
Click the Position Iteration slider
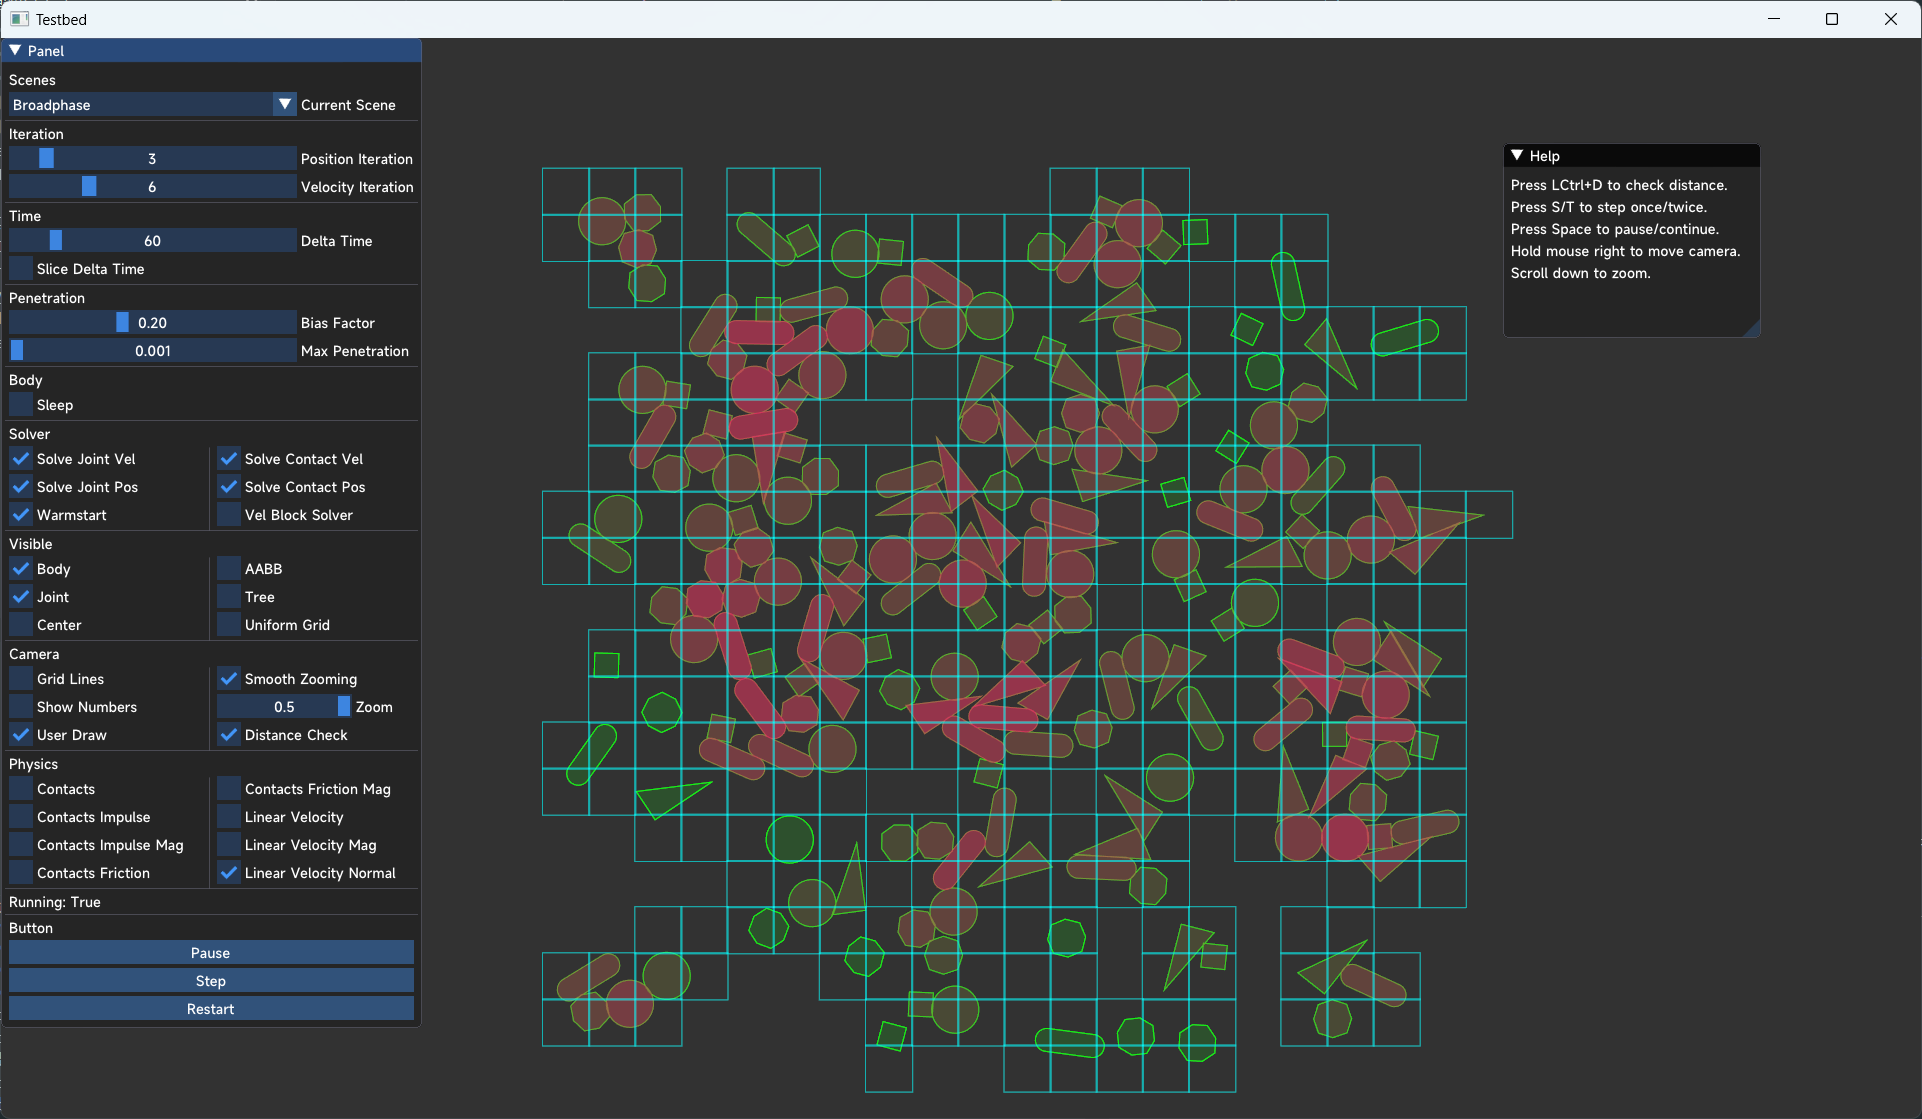pos(152,159)
